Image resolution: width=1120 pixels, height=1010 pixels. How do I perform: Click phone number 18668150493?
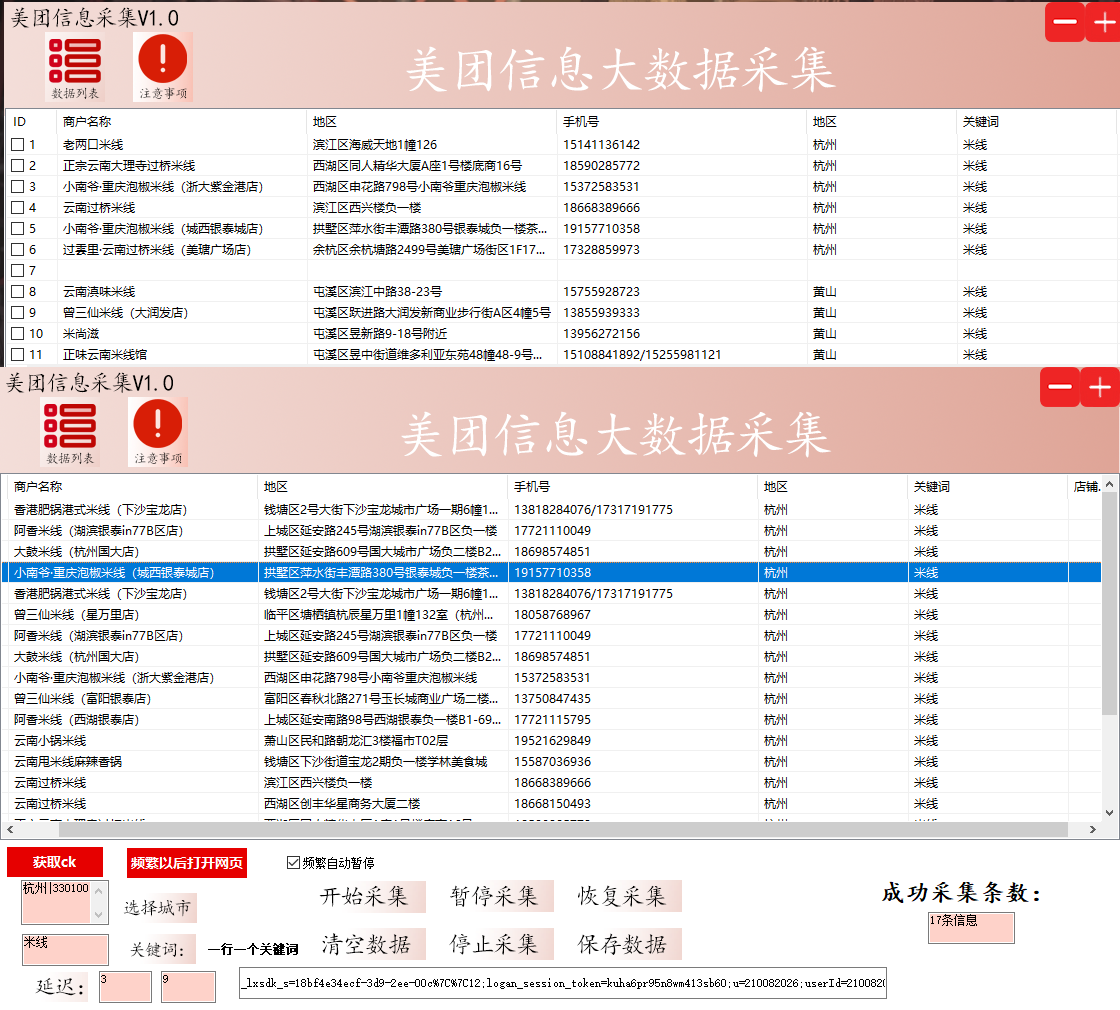[553, 804]
